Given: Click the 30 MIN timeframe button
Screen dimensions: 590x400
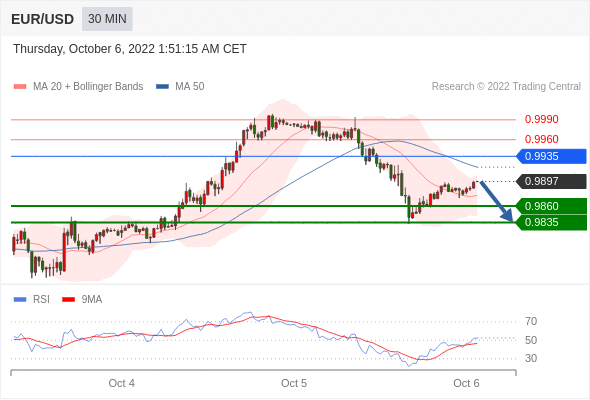Looking at the screenshot, I should pyautogui.click(x=107, y=19).
